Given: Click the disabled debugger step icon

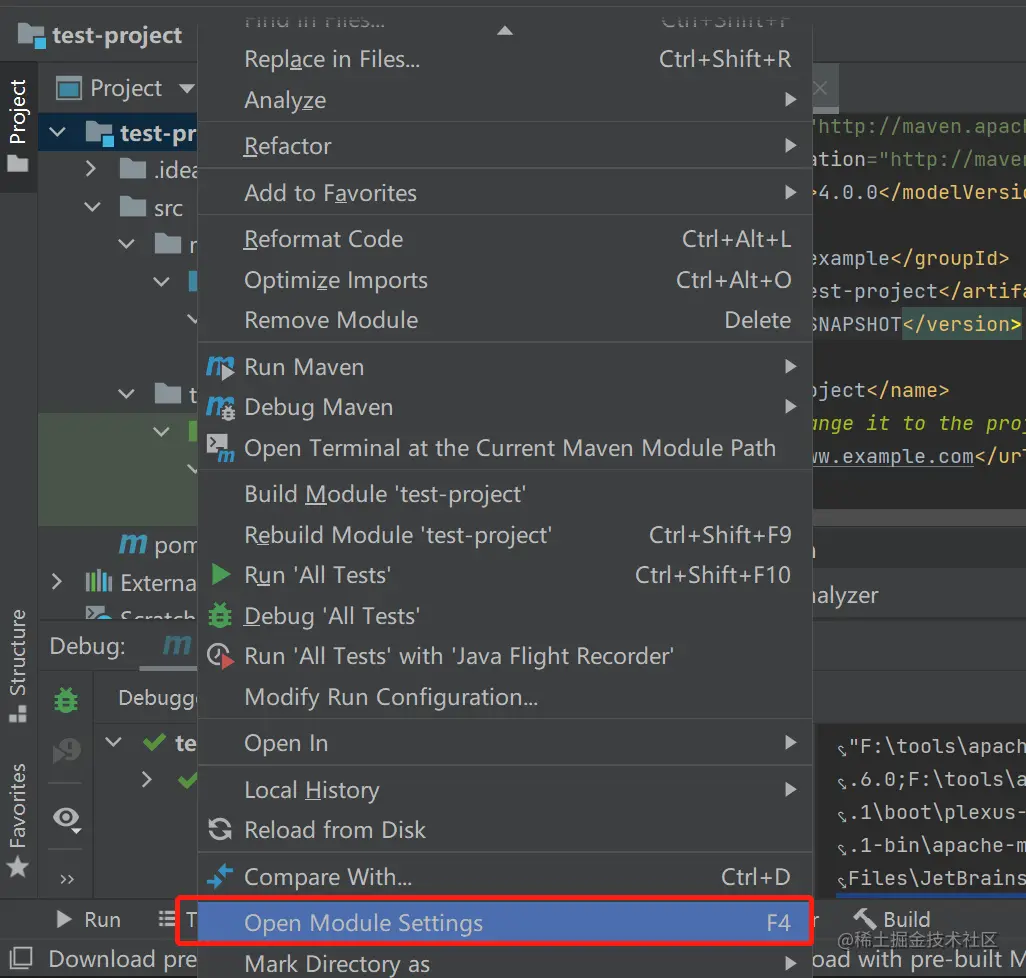Looking at the screenshot, I should click(66, 750).
